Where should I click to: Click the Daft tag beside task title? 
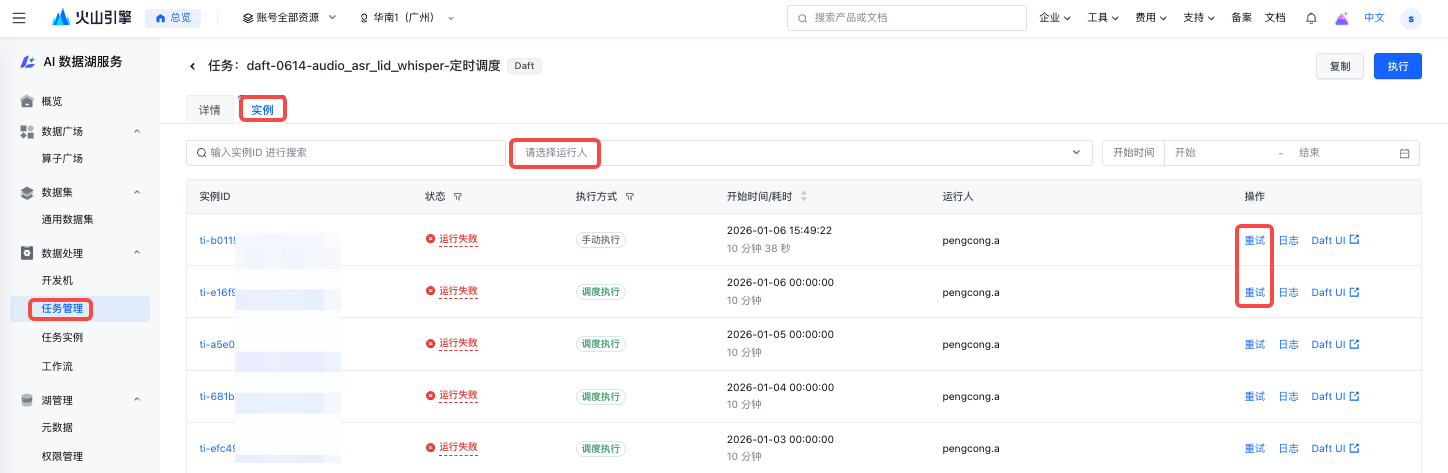524,66
